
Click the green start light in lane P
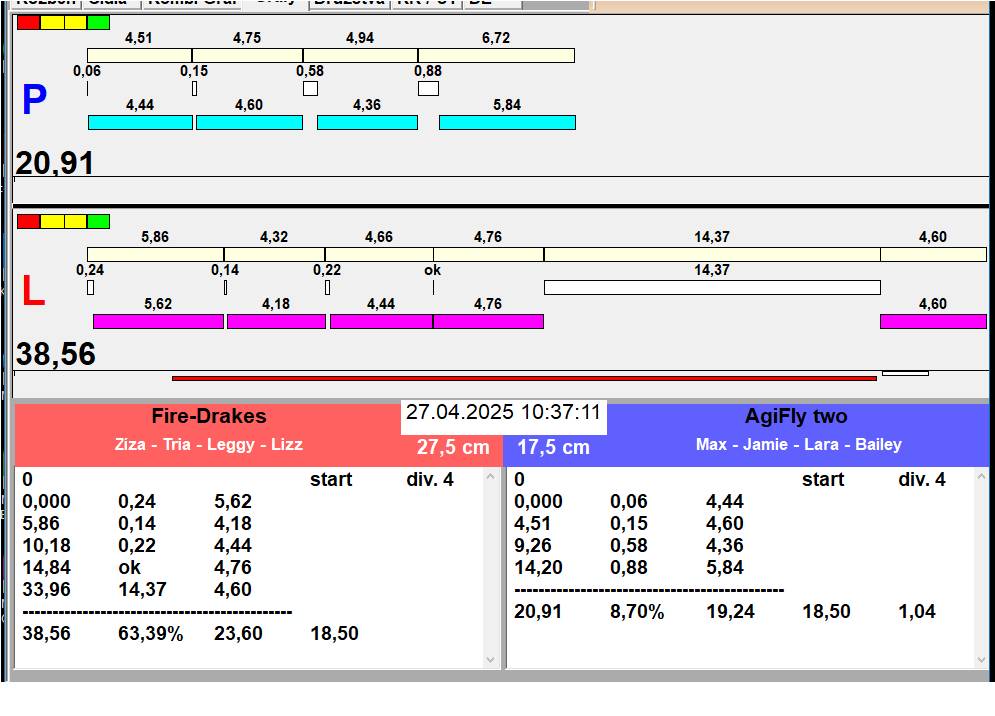click(99, 22)
